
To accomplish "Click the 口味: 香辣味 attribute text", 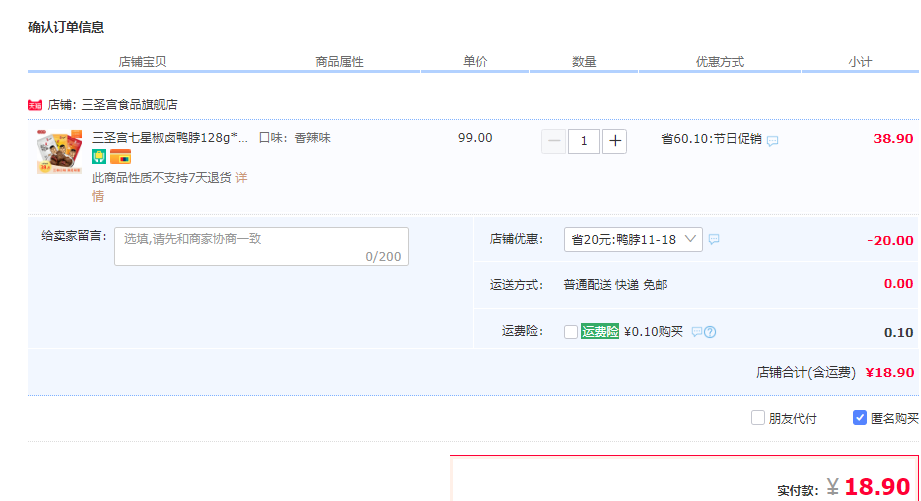I will point(295,137).
